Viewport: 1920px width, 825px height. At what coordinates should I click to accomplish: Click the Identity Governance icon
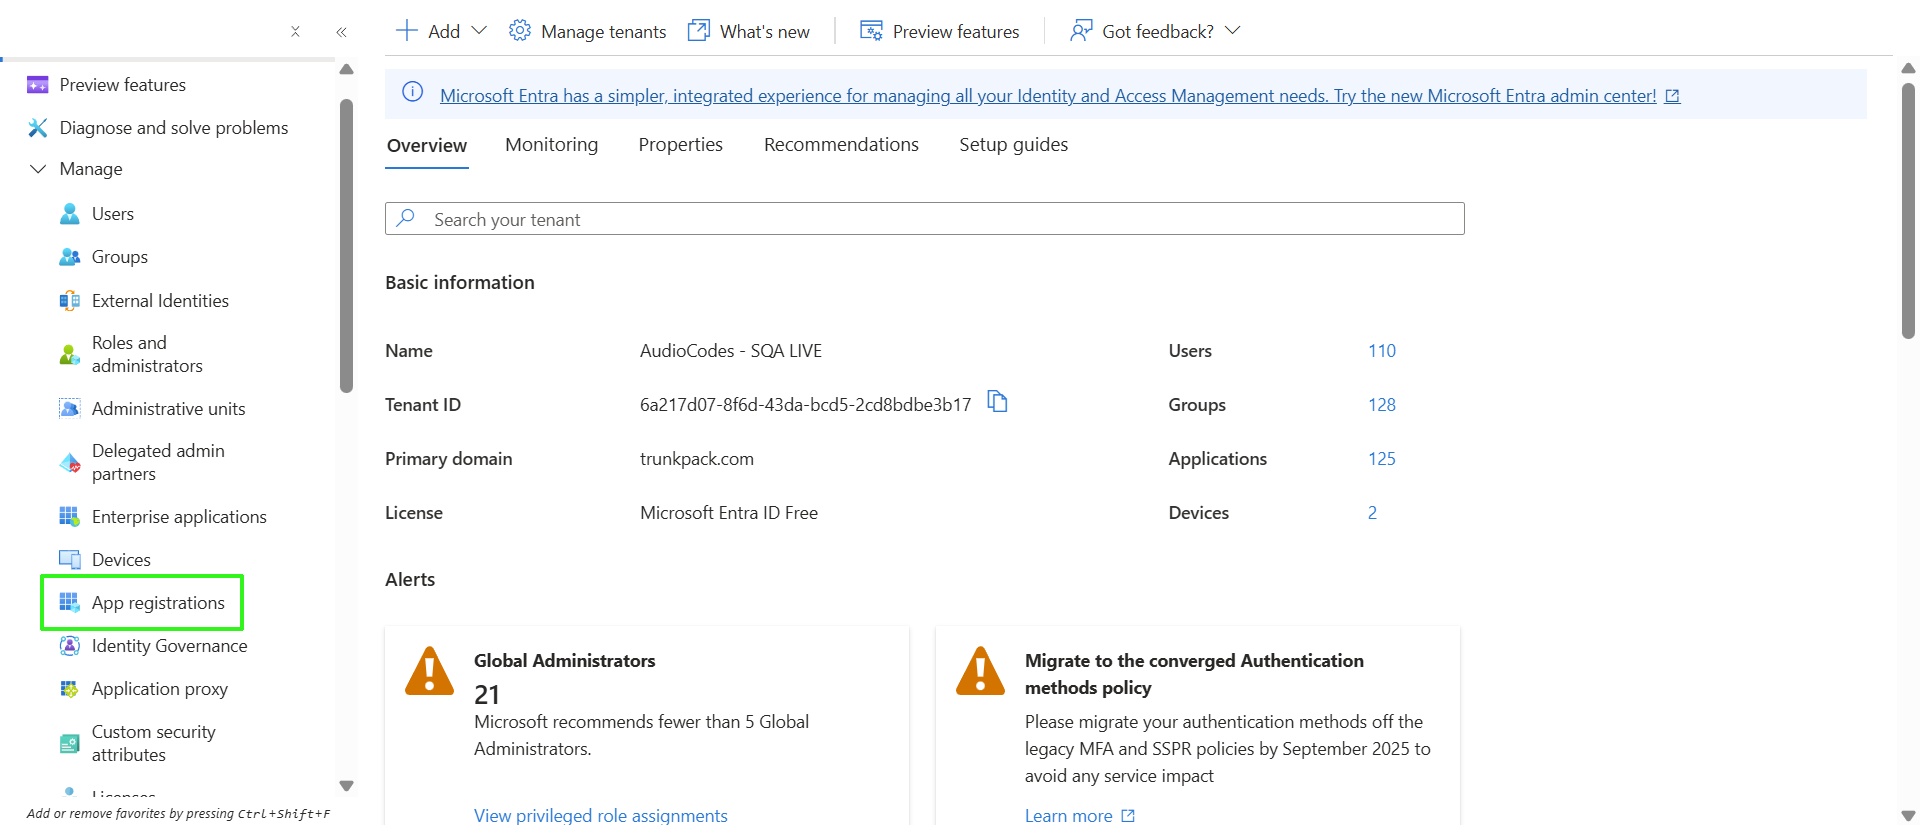tap(69, 646)
